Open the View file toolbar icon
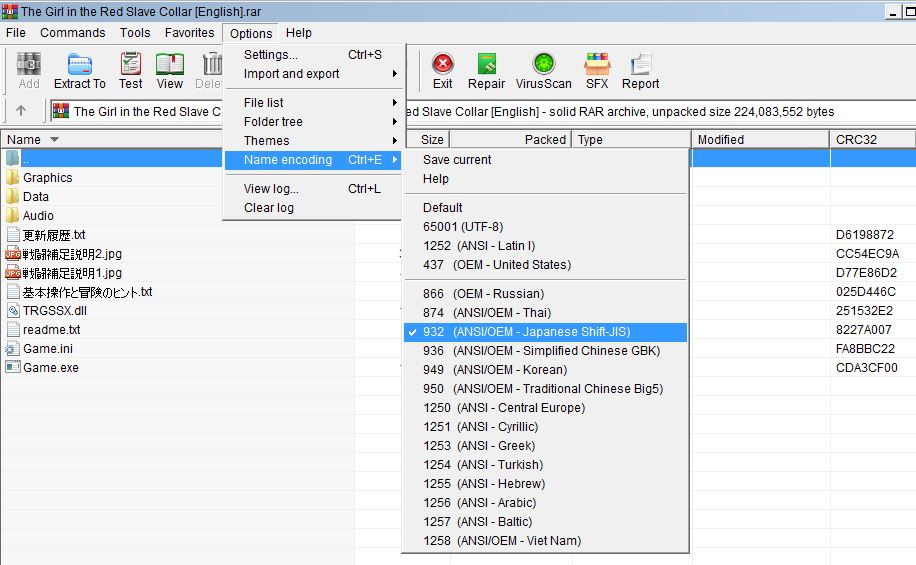This screenshot has width=916, height=565. tap(170, 71)
